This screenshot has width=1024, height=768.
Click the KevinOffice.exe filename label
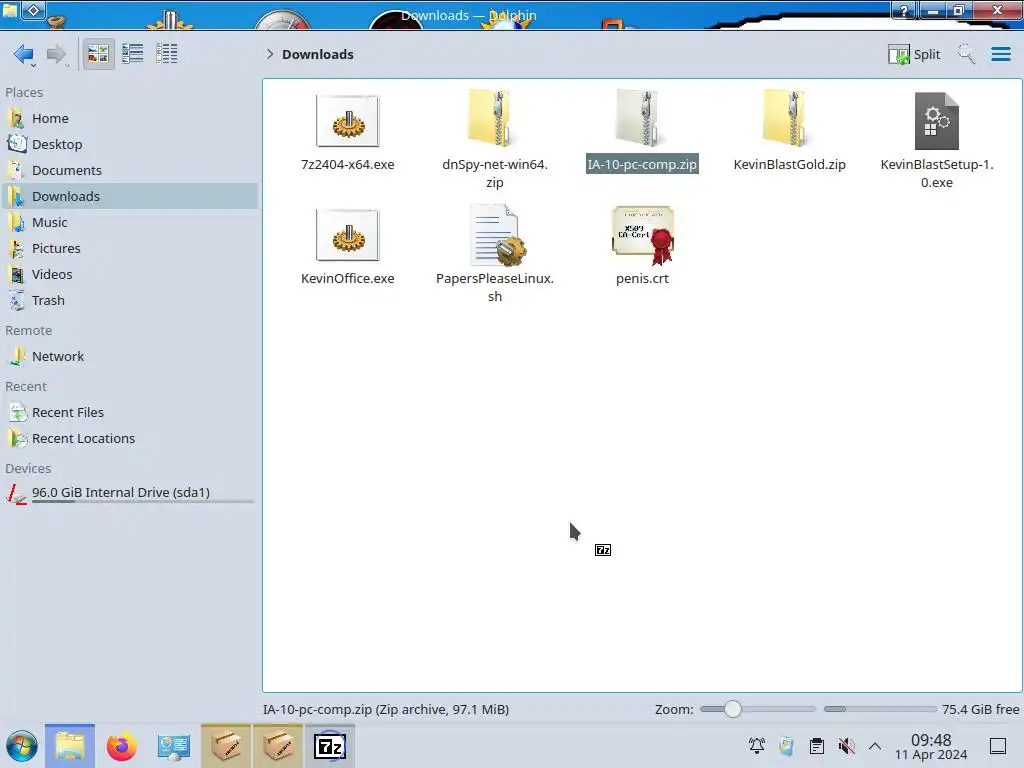click(347, 278)
